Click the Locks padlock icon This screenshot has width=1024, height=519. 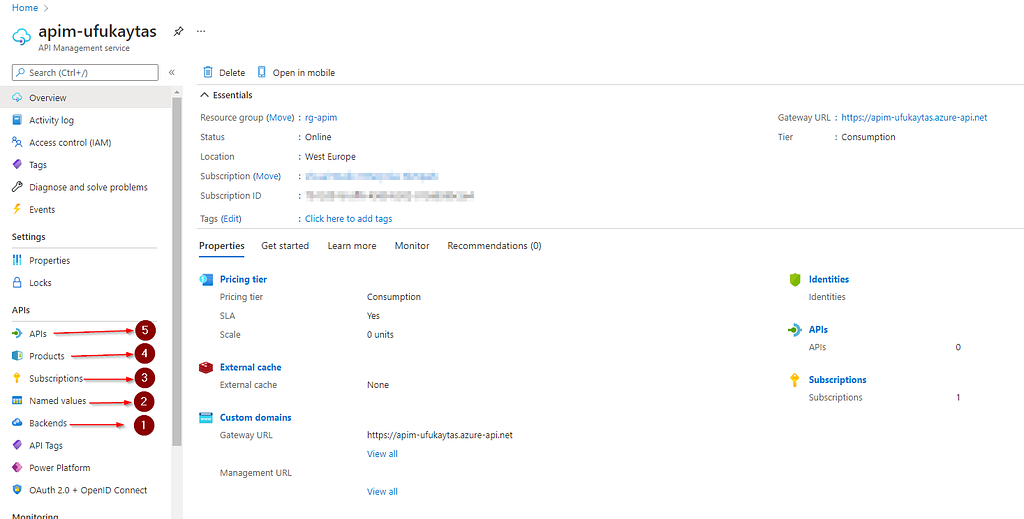(18, 283)
